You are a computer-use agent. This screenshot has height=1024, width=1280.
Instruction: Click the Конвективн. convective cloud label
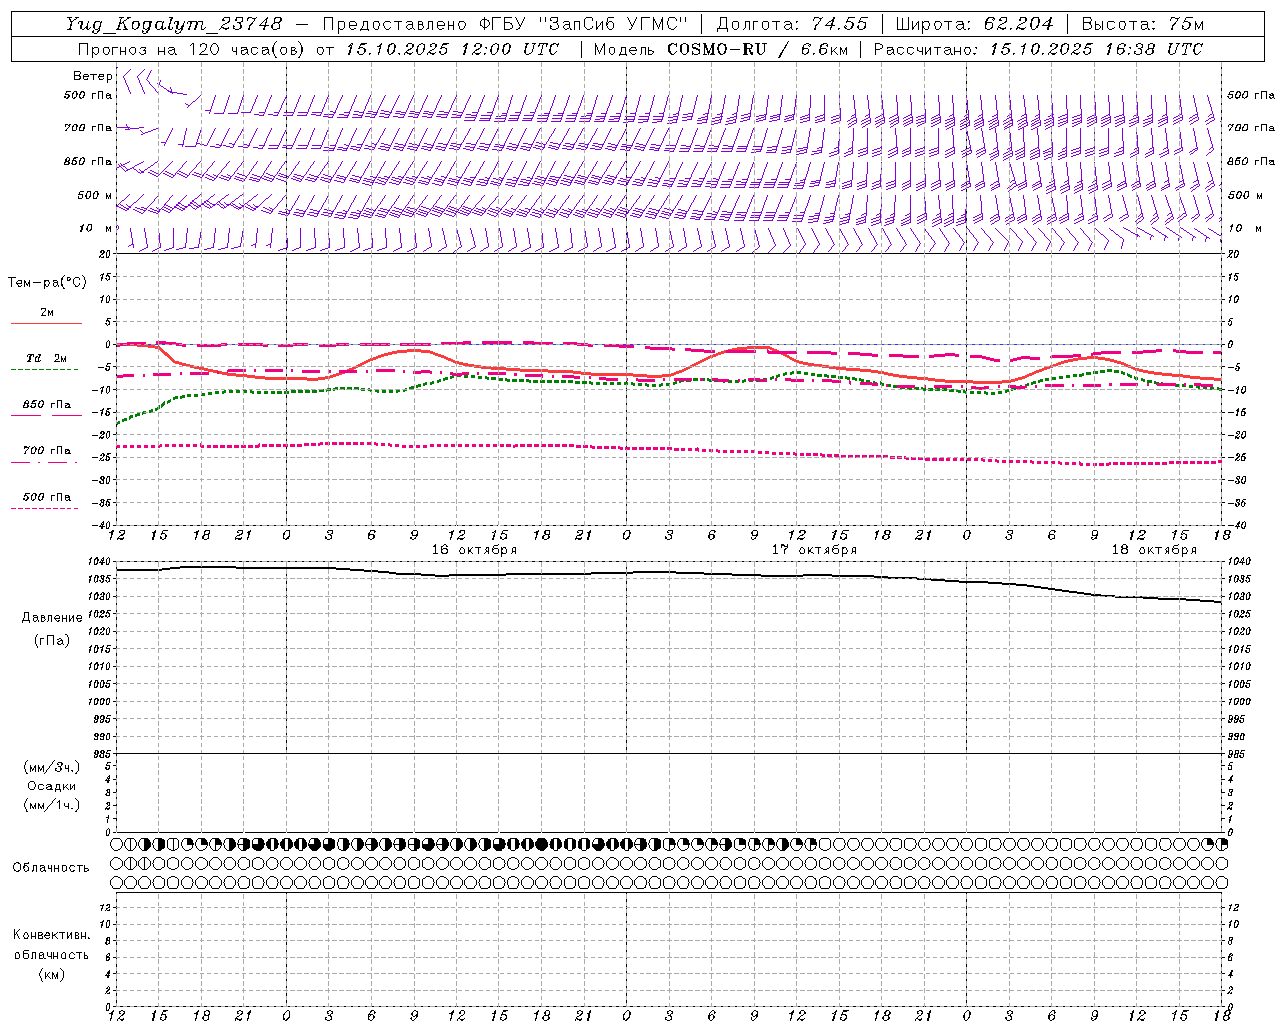(x=51, y=935)
